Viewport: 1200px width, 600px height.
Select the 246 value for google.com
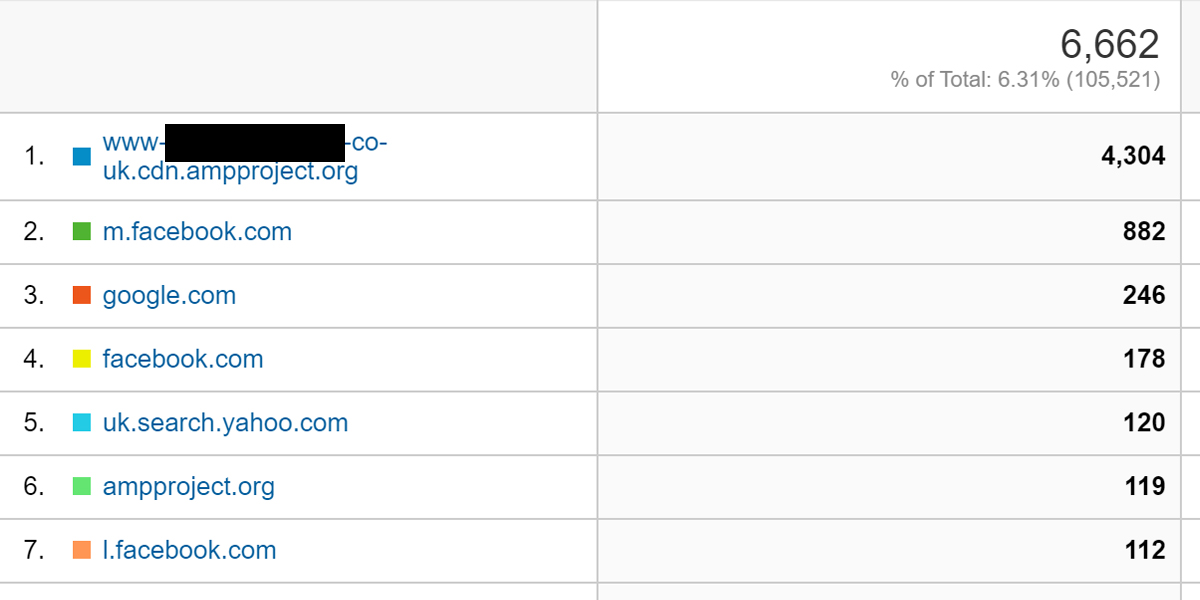(x=1143, y=295)
